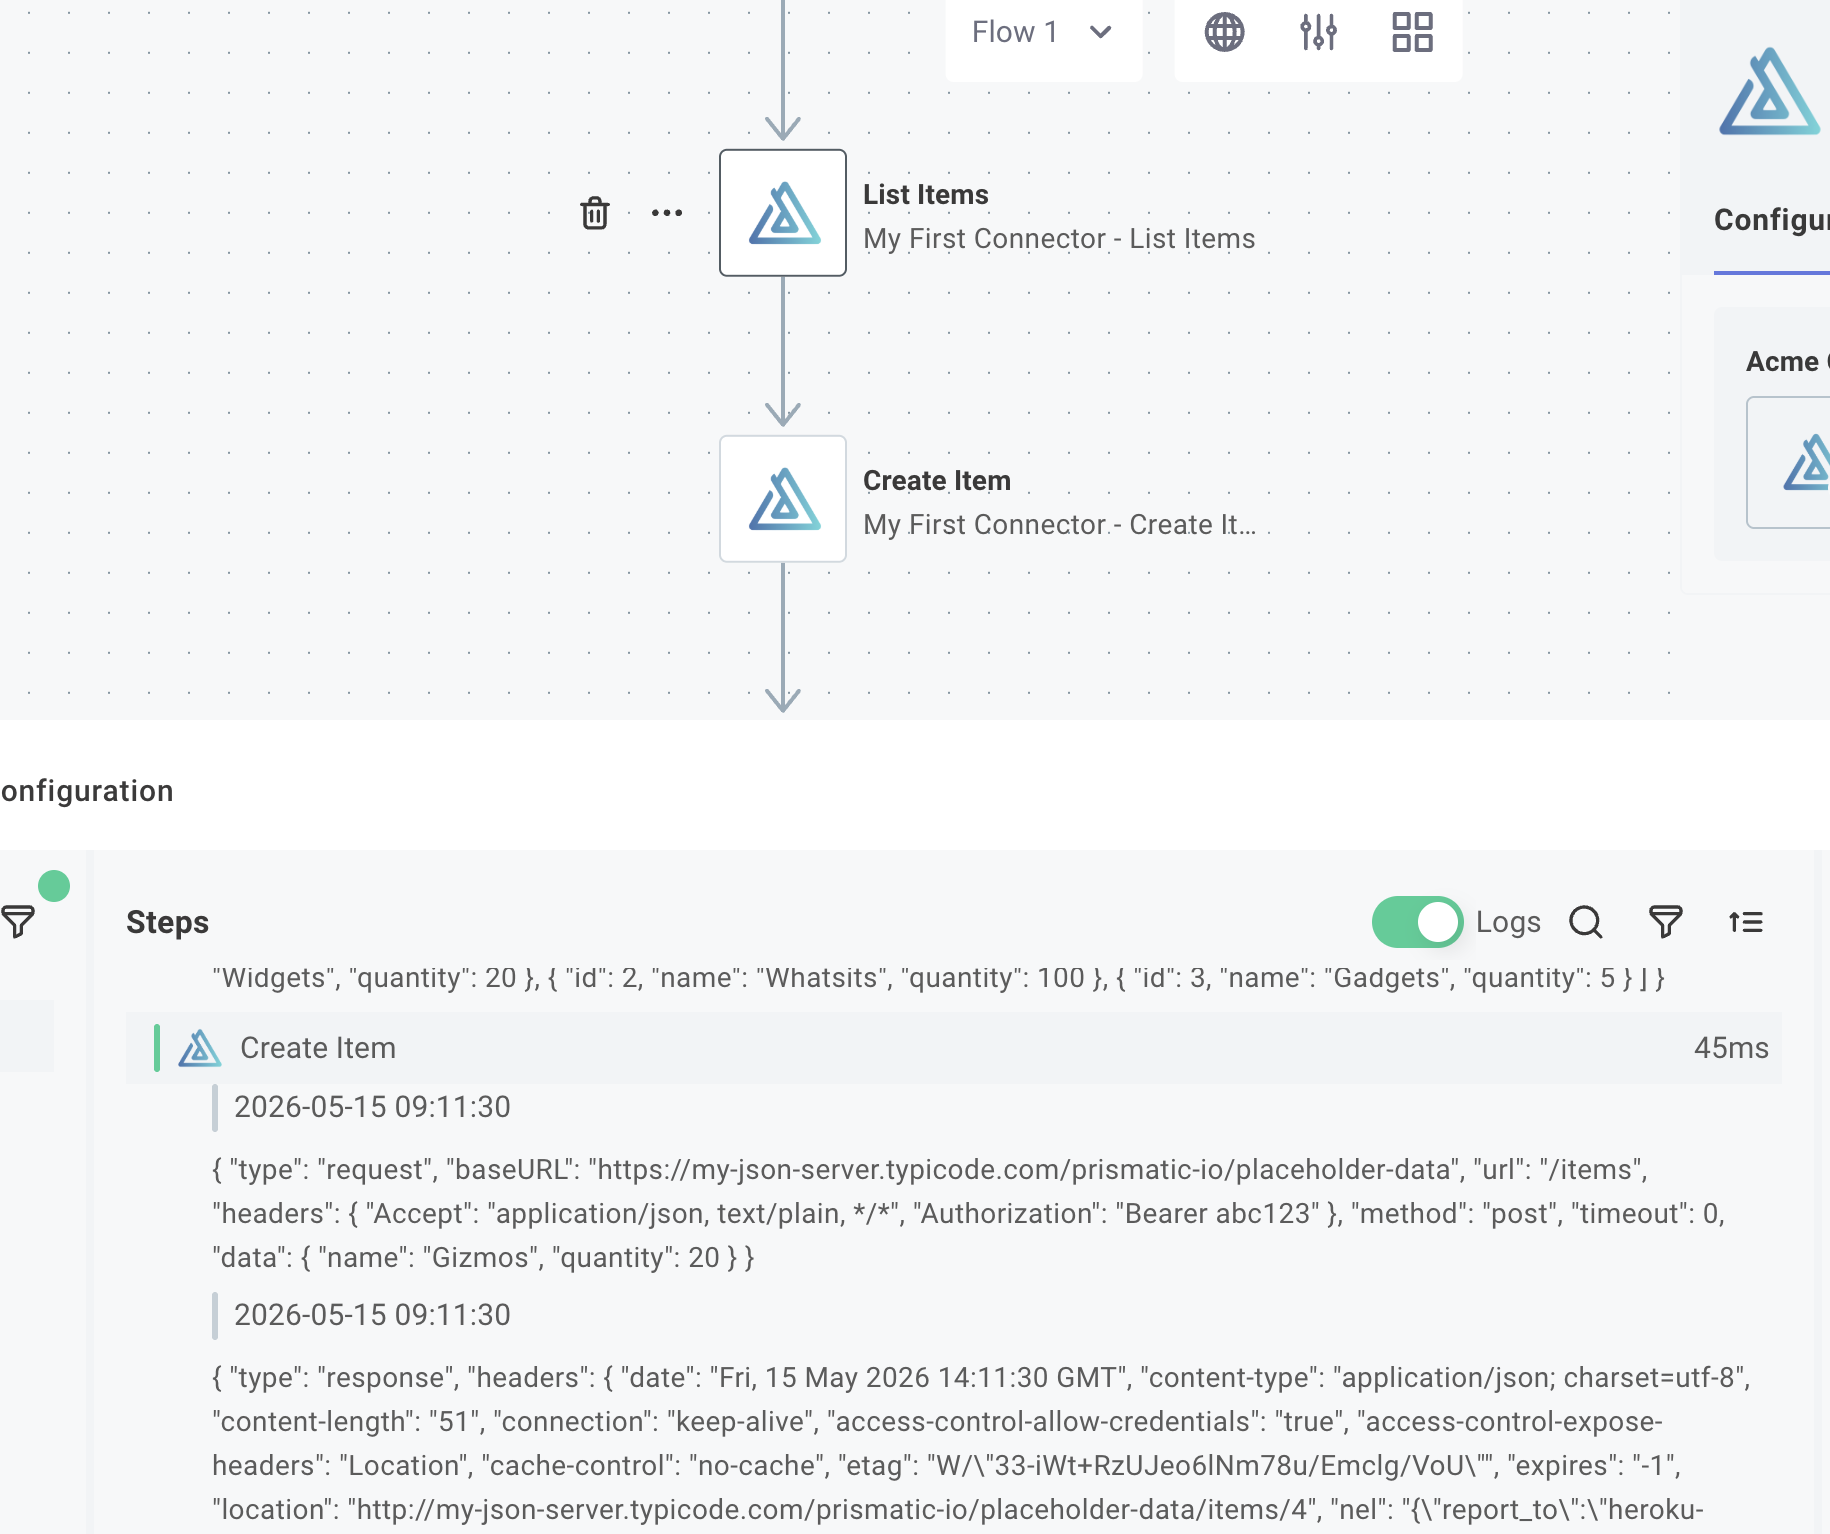Screen dimensions: 1830x1534
Task: Open the three-dots menu beside List Items
Action: [667, 213]
